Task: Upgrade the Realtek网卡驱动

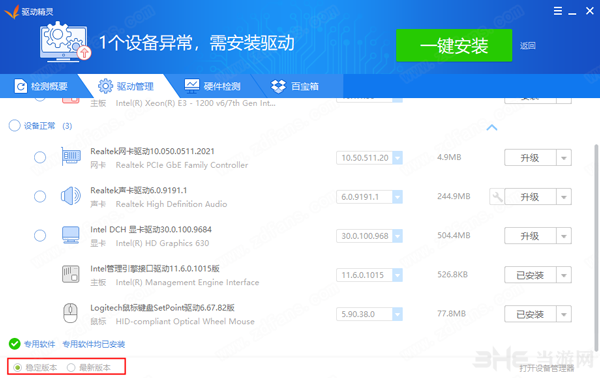Action: click(x=530, y=158)
